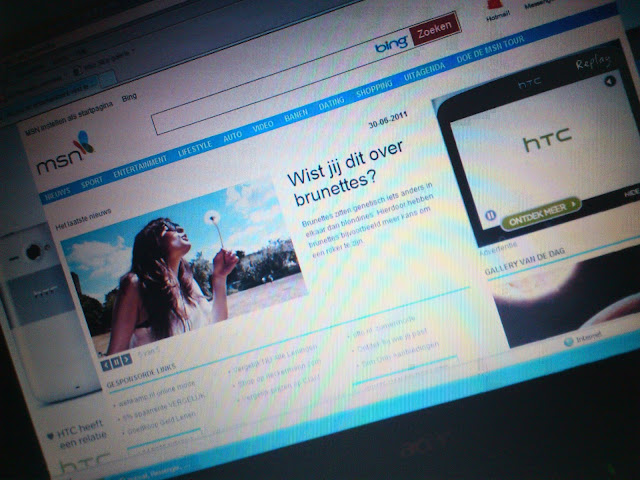
Task: Click the brunettes article summary text
Action: [x=368, y=220]
